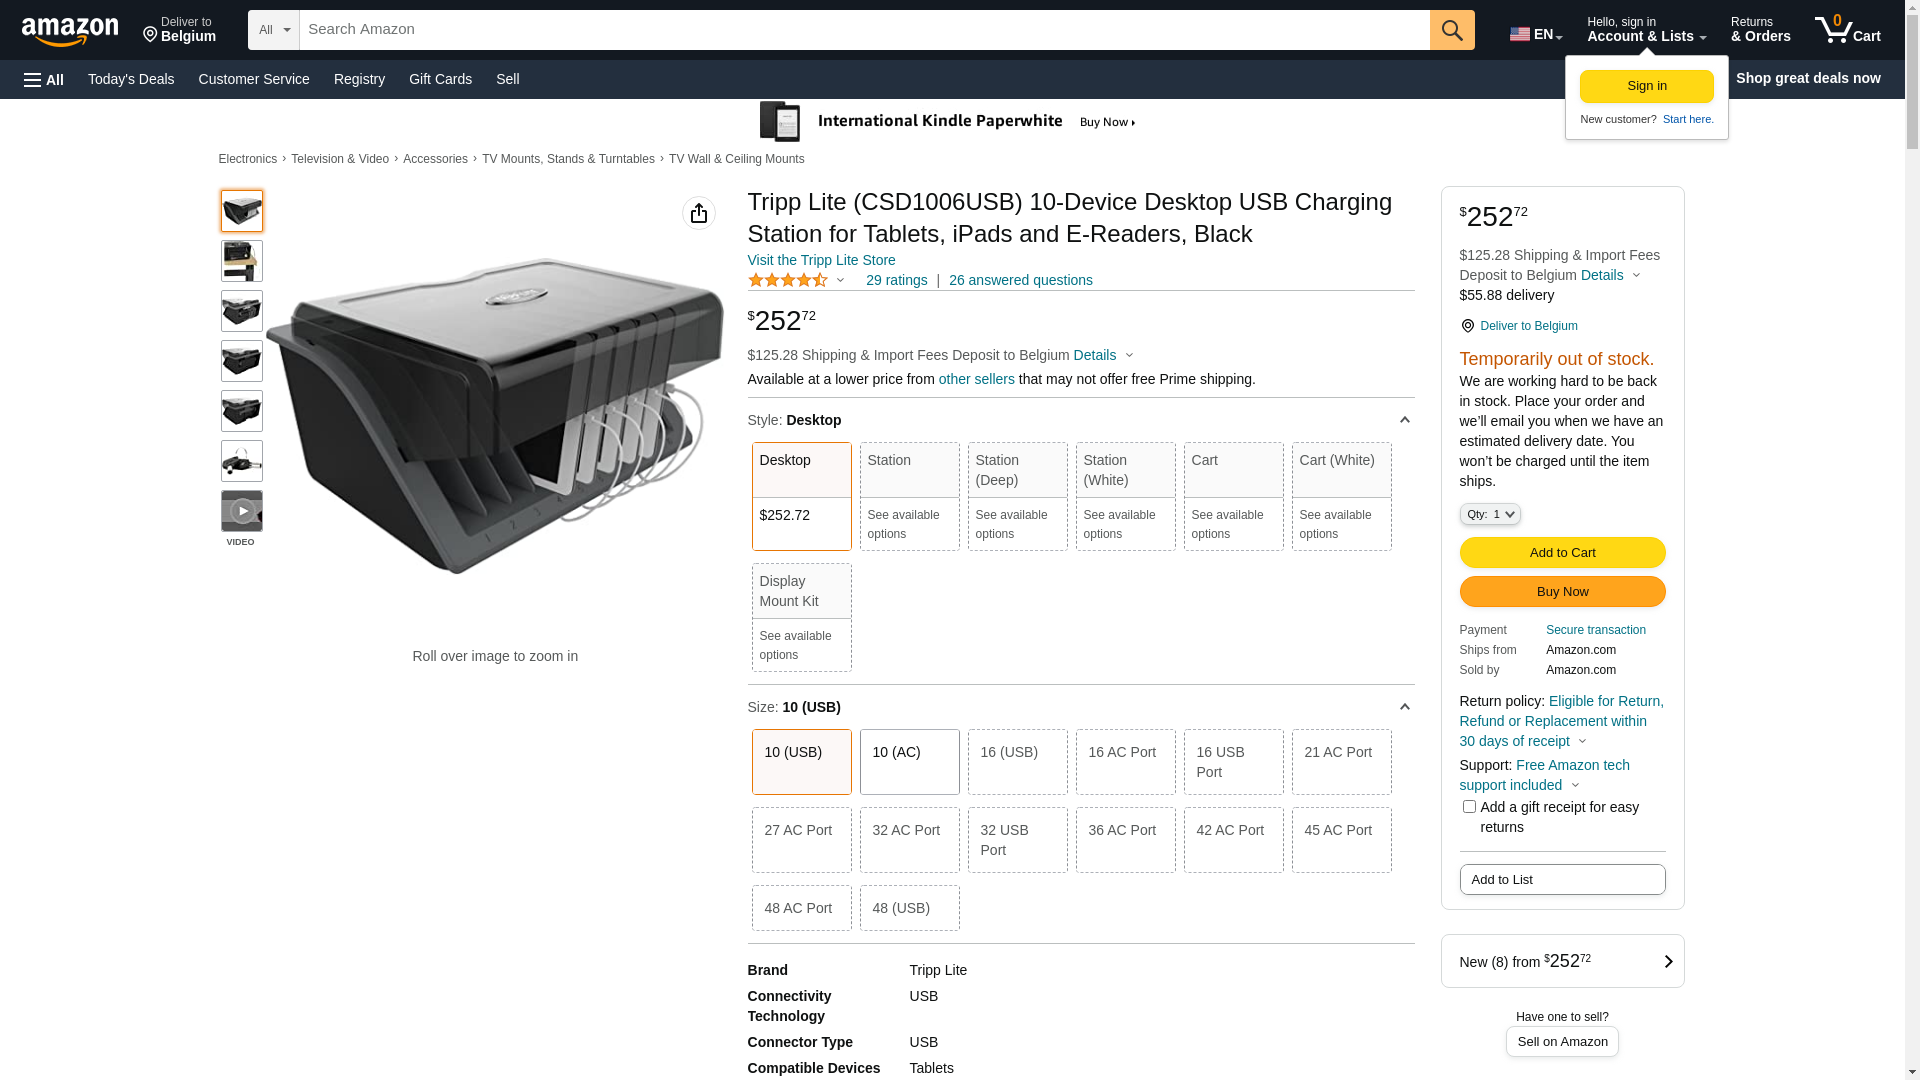Play the product video thumbnail
1920x1080 pixels.
click(241, 511)
